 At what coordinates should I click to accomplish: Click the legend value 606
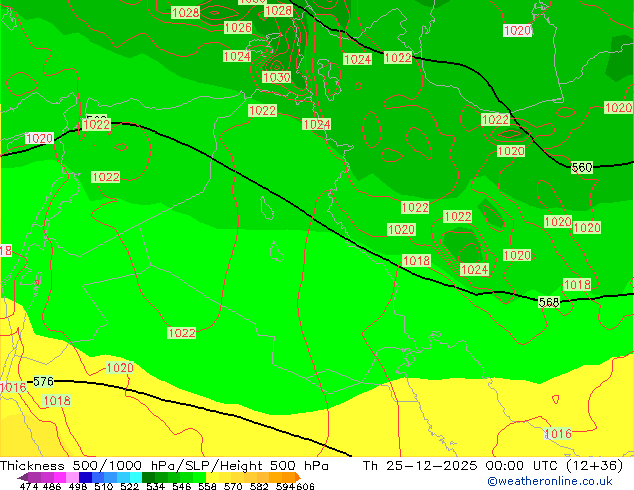[305, 486]
